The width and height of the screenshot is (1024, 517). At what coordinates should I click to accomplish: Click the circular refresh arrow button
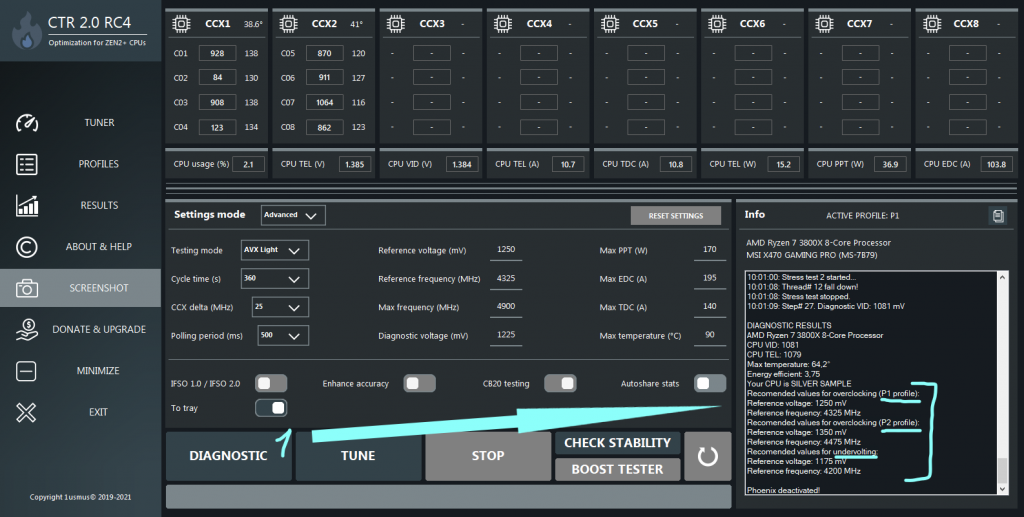pyautogui.click(x=708, y=456)
